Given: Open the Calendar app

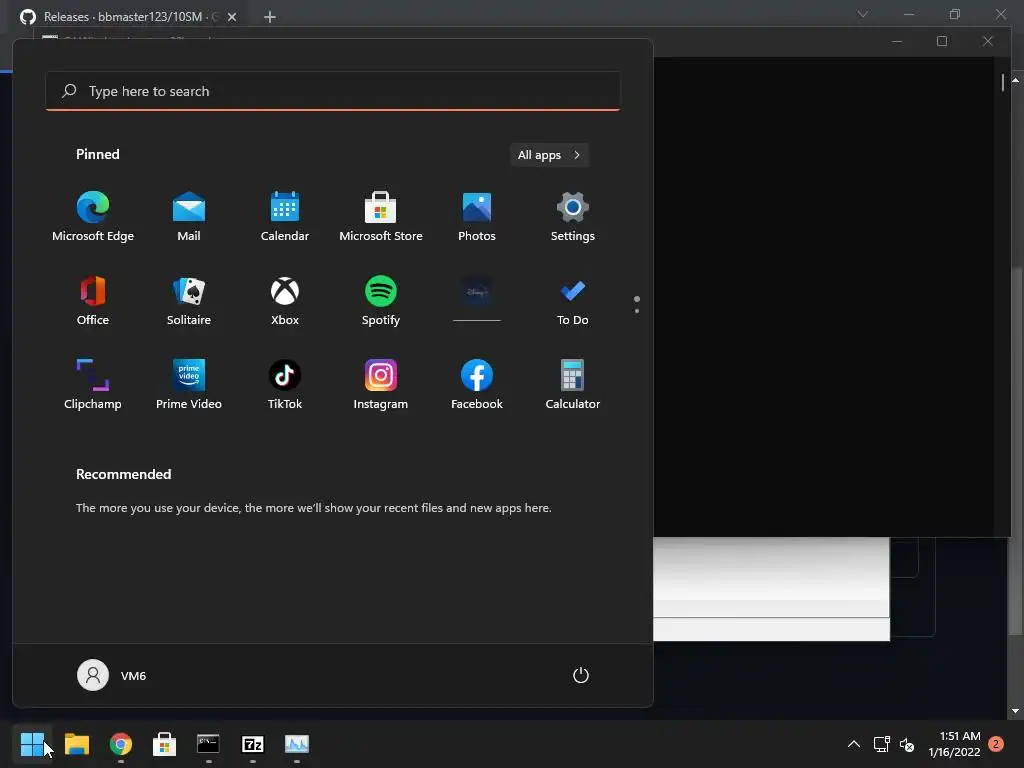Looking at the screenshot, I should point(285,217).
